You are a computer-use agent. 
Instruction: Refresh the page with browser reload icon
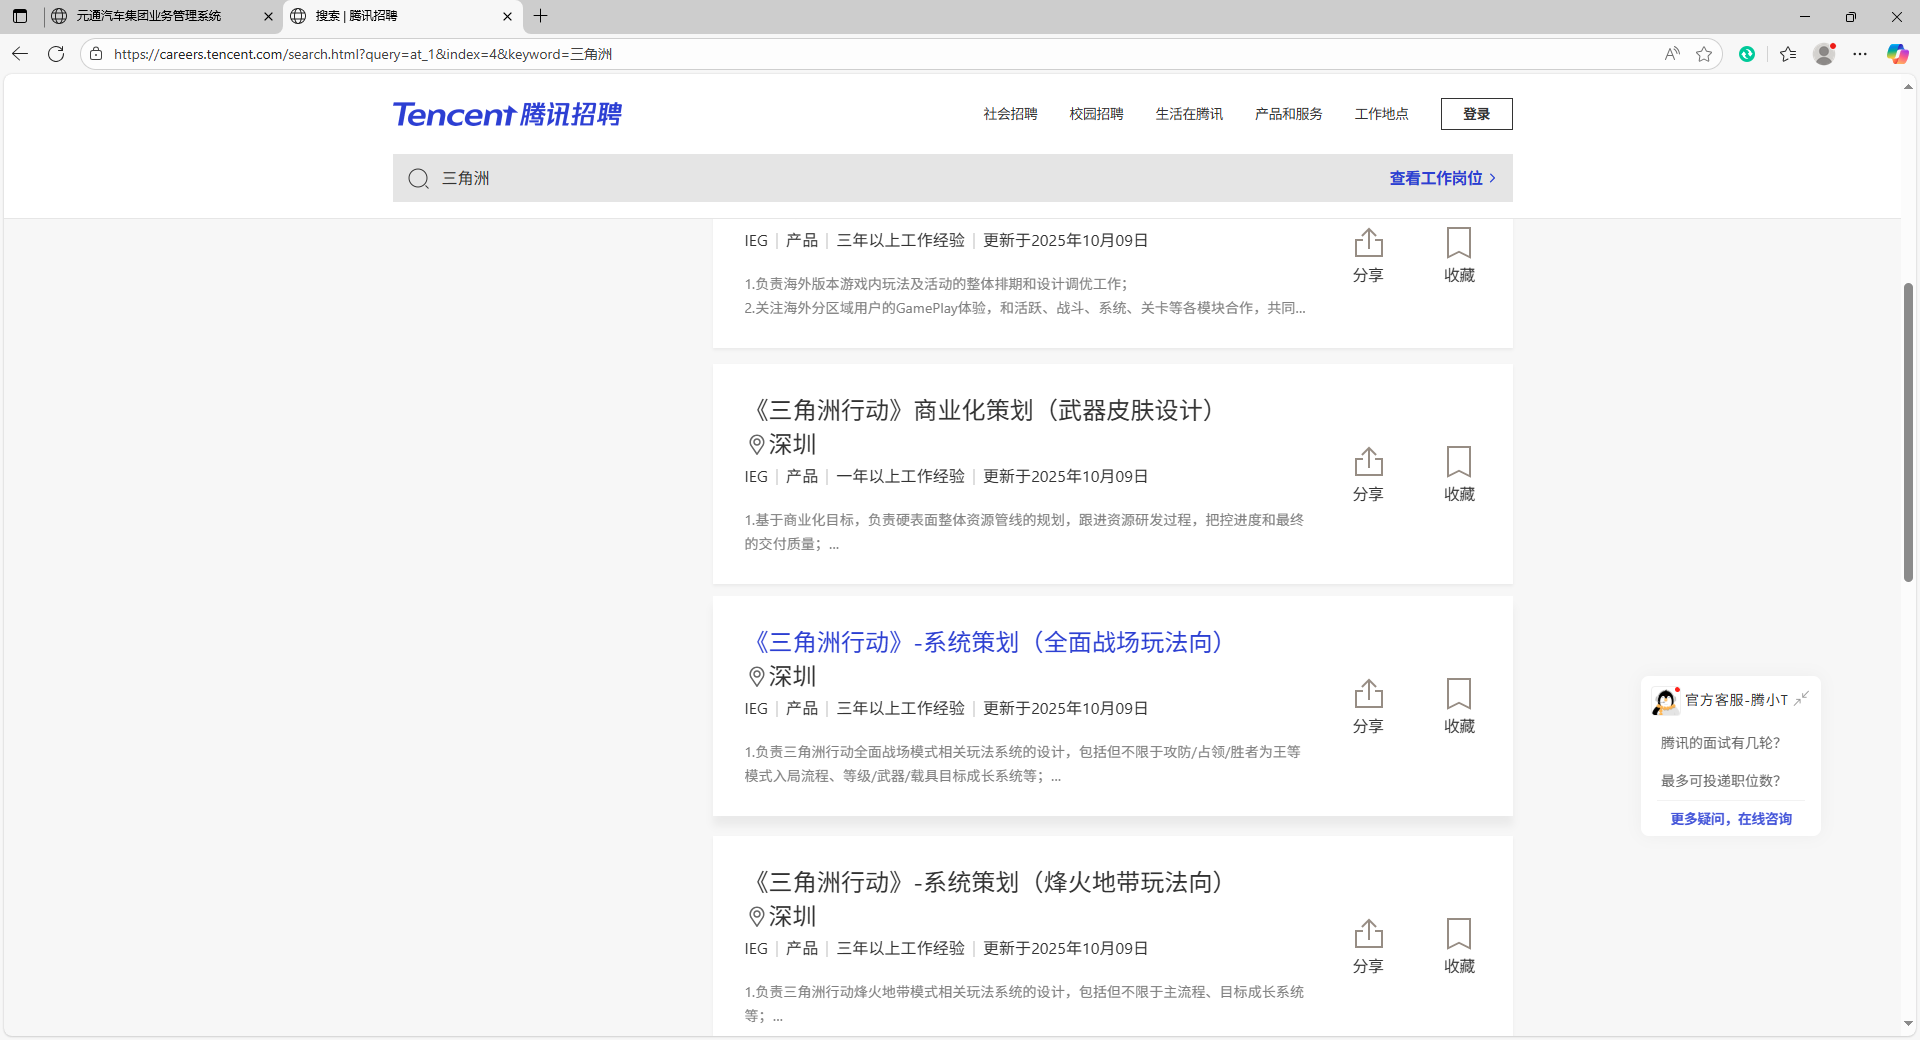[x=56, y=54]
